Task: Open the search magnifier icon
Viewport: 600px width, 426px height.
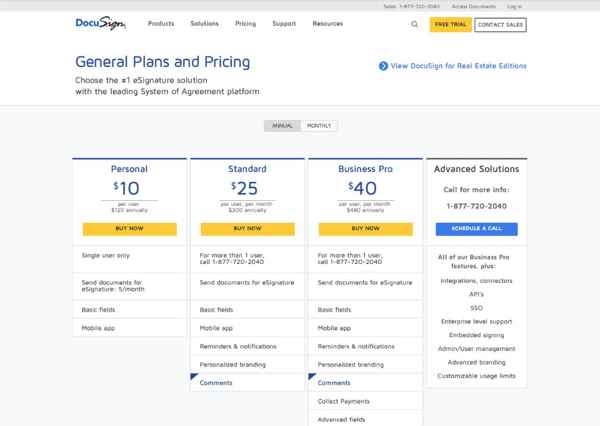Action: pyautogui.click(x=415, y=24)
